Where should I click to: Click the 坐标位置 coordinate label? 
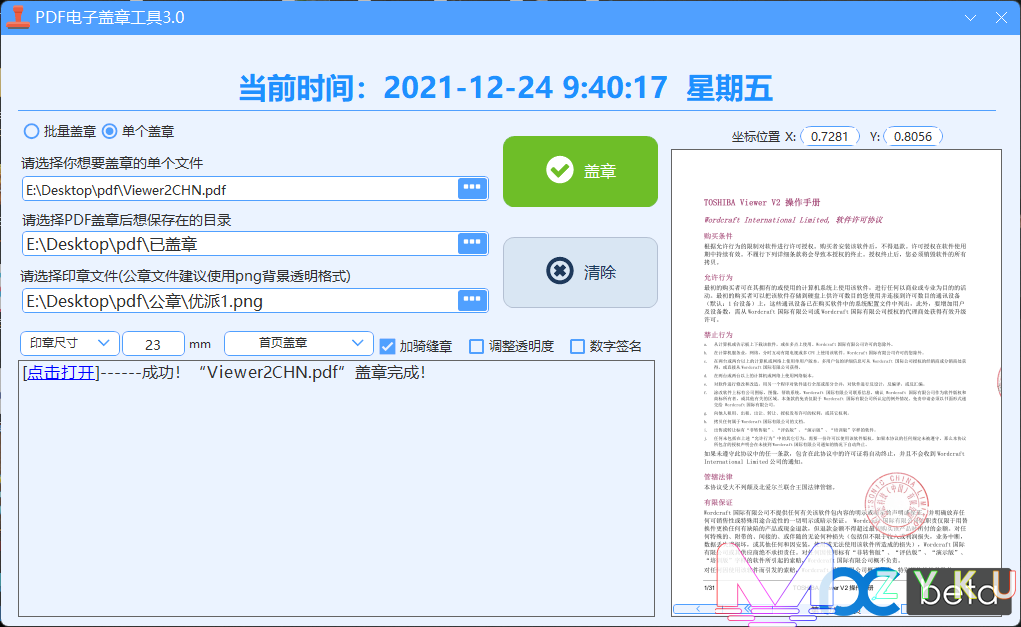[755, 137]
